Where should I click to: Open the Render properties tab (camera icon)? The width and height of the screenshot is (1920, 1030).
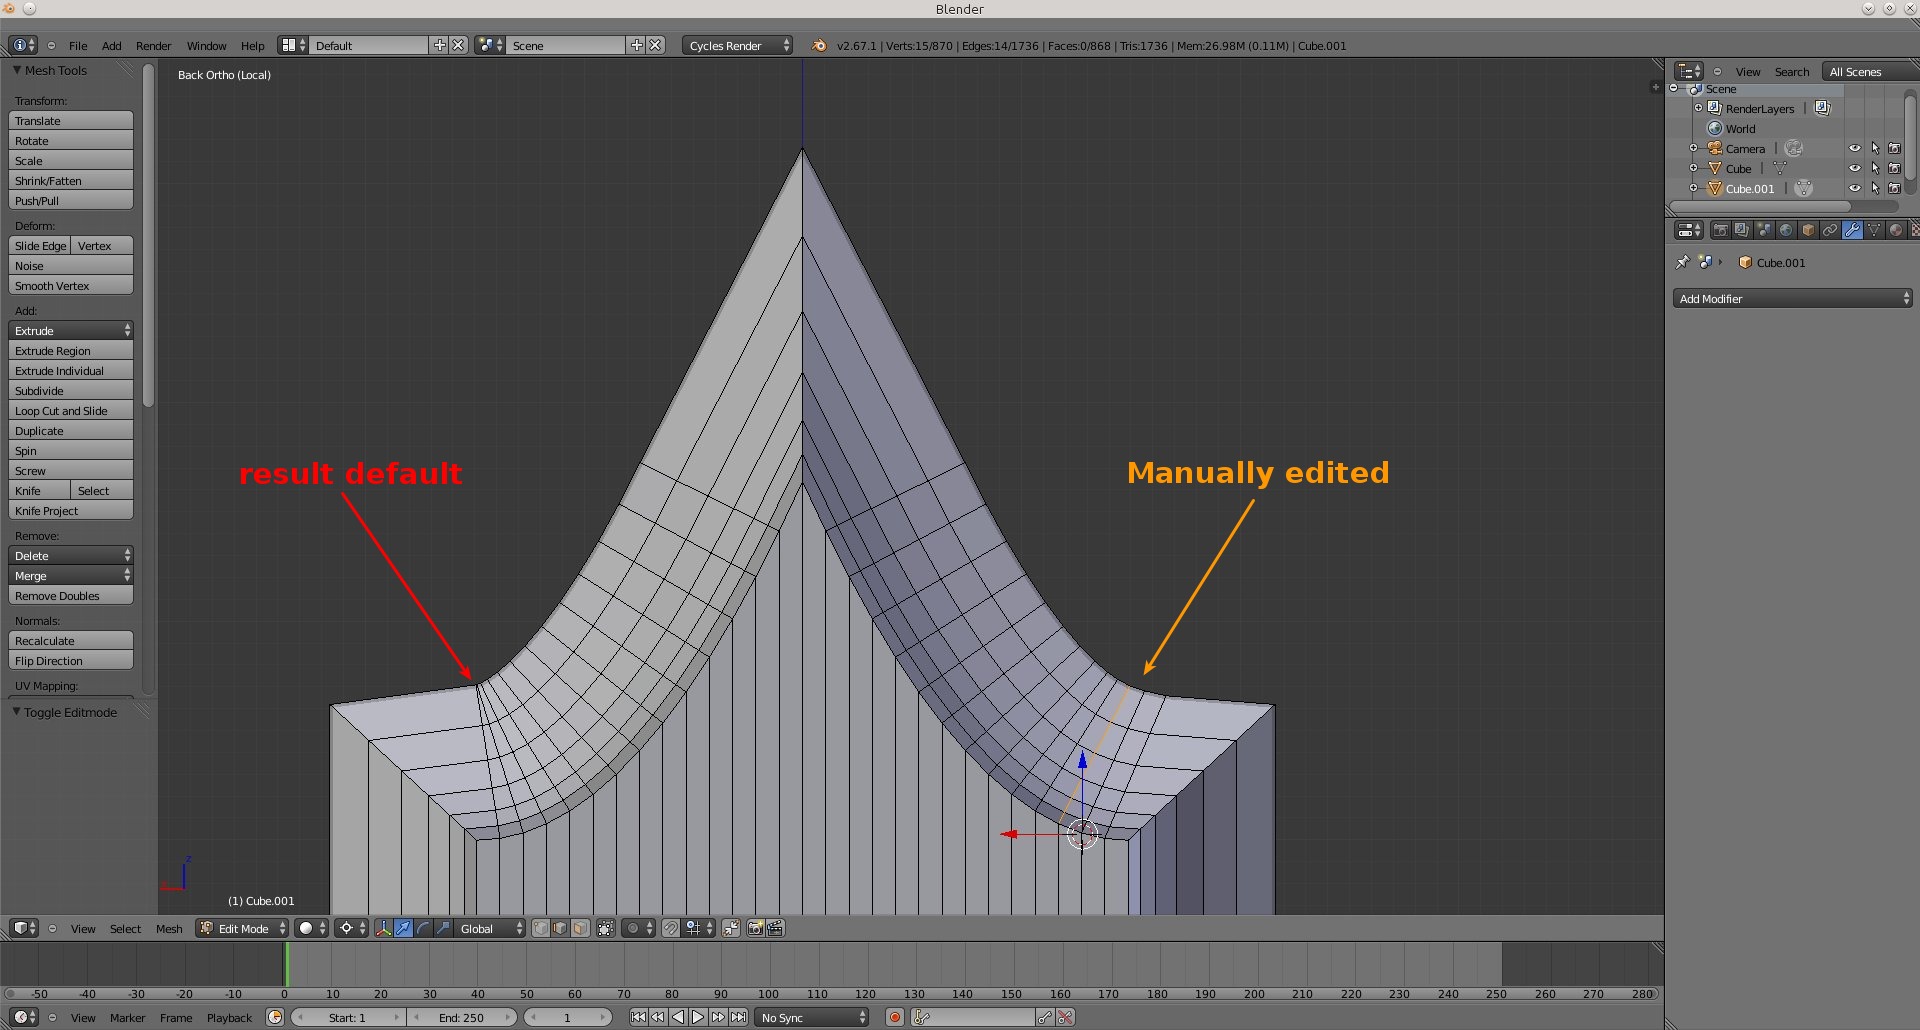1720,230
